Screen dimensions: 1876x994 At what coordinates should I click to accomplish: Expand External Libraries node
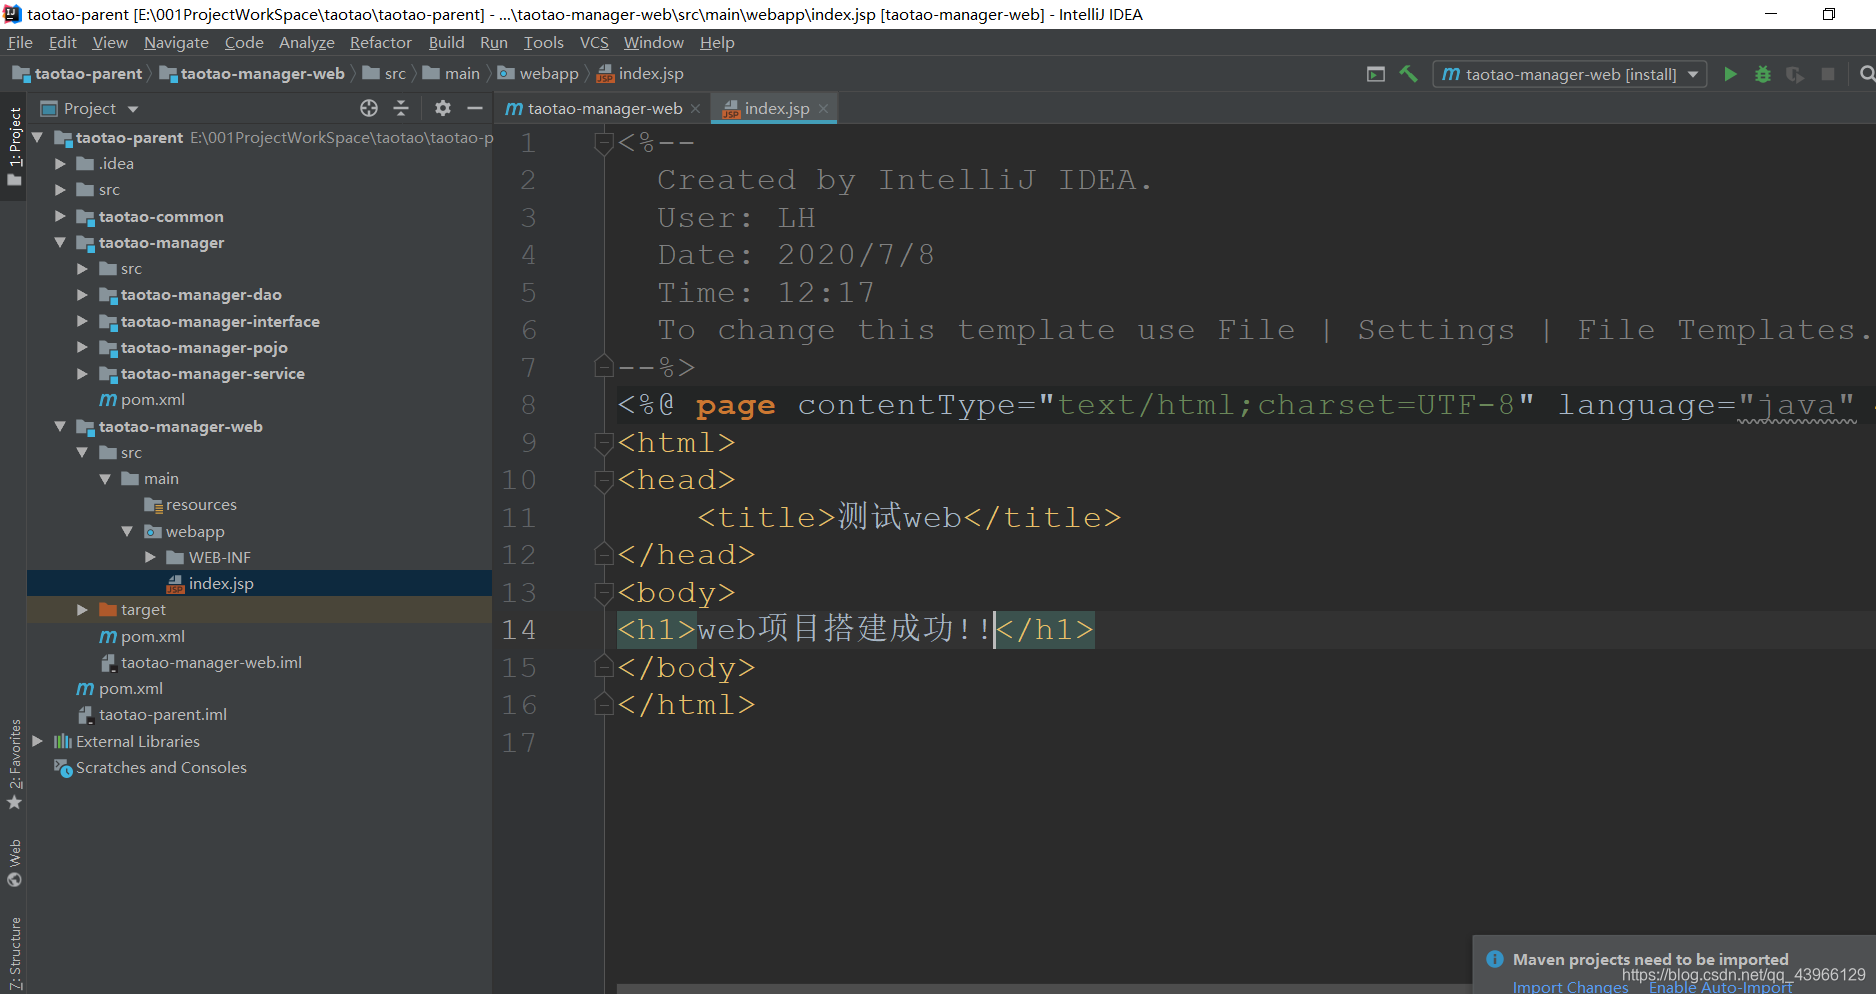(x=37, y=741)
